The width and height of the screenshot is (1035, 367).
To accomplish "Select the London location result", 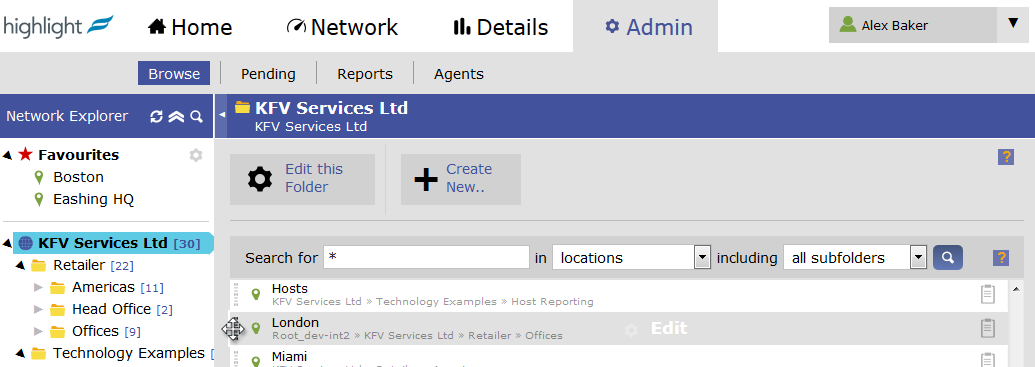I will 295,323.
